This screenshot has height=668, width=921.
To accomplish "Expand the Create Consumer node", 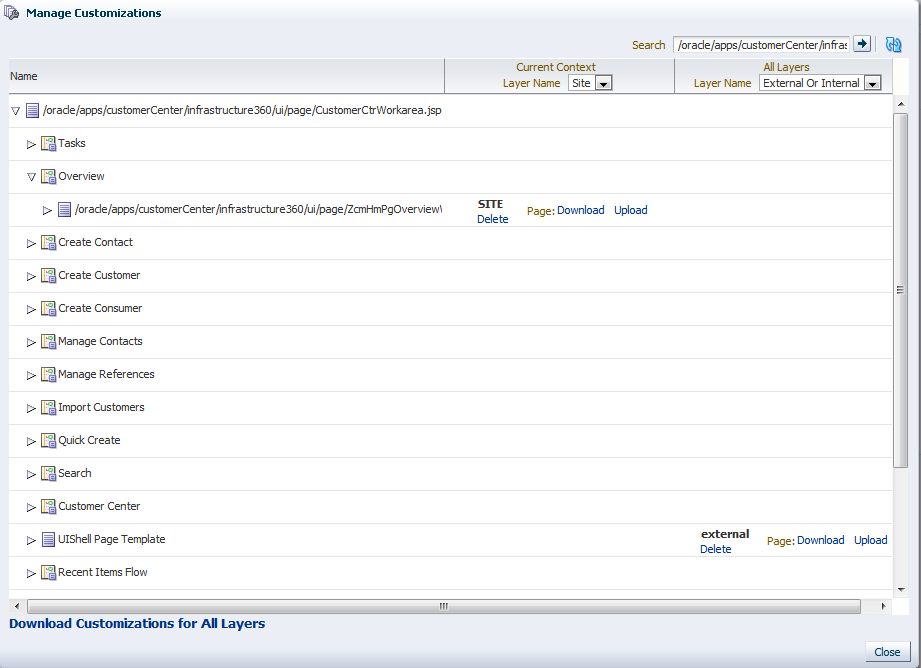I will (x=31, y=308).
